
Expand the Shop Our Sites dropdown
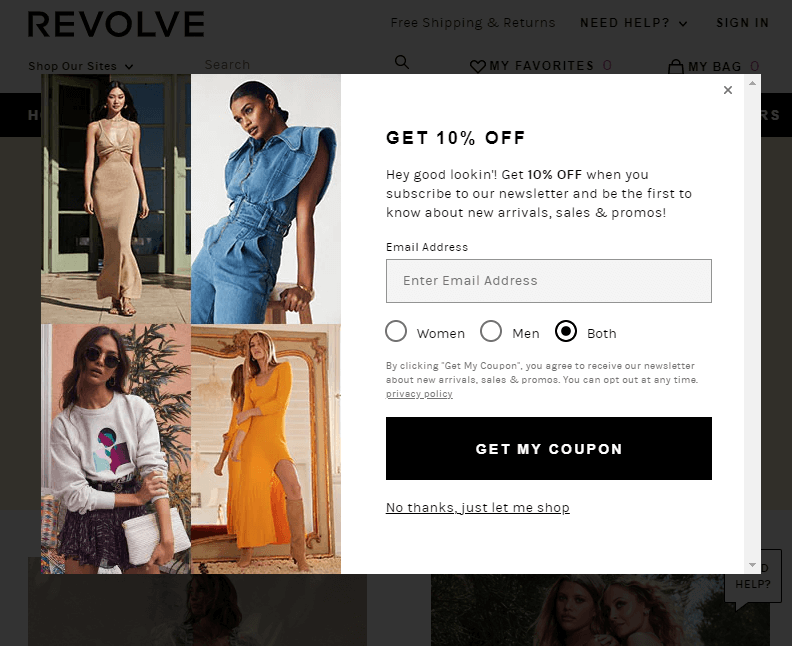(x=81, y=66)
